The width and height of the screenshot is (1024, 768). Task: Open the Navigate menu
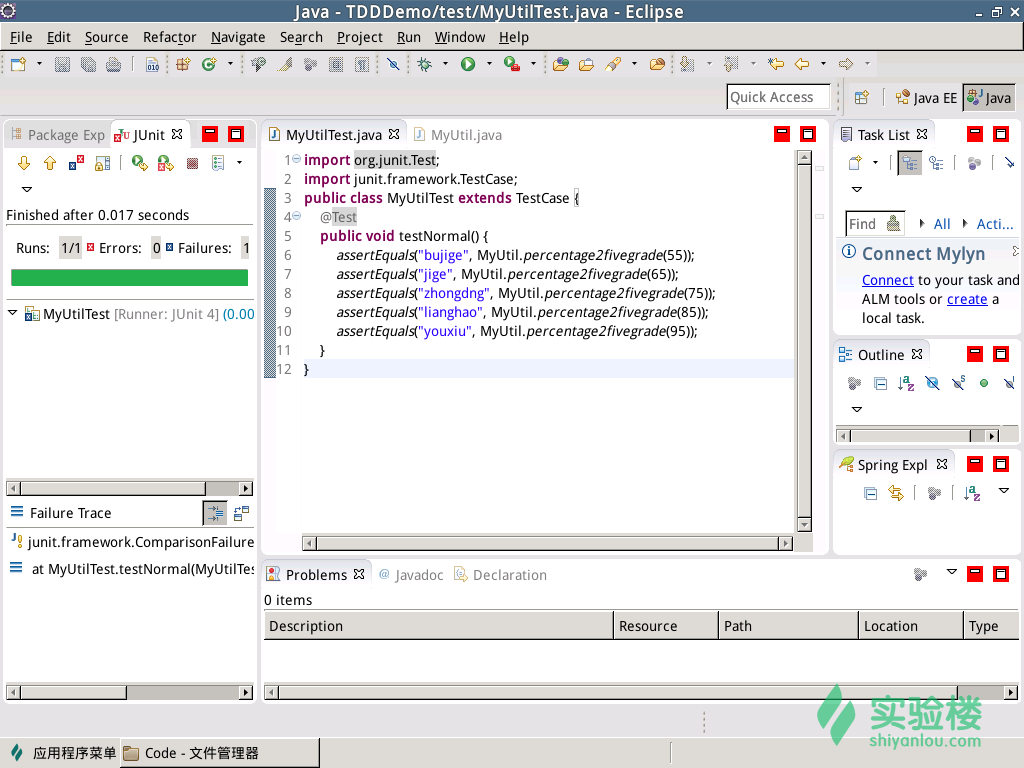click(238, 37)
